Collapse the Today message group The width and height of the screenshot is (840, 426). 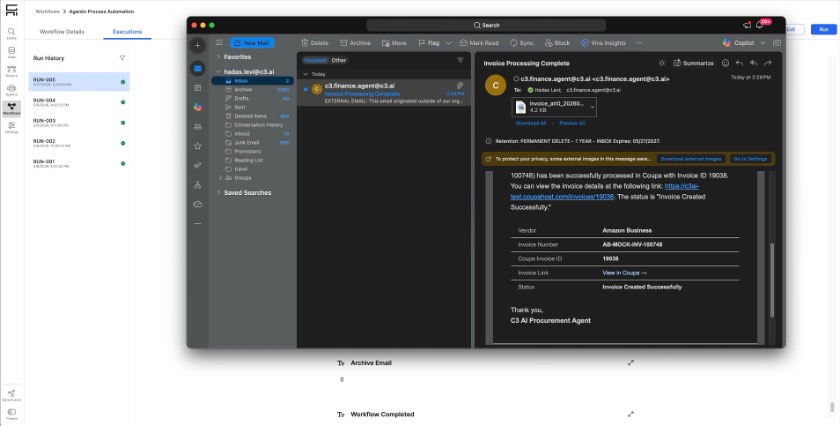(x=305, y=74)
